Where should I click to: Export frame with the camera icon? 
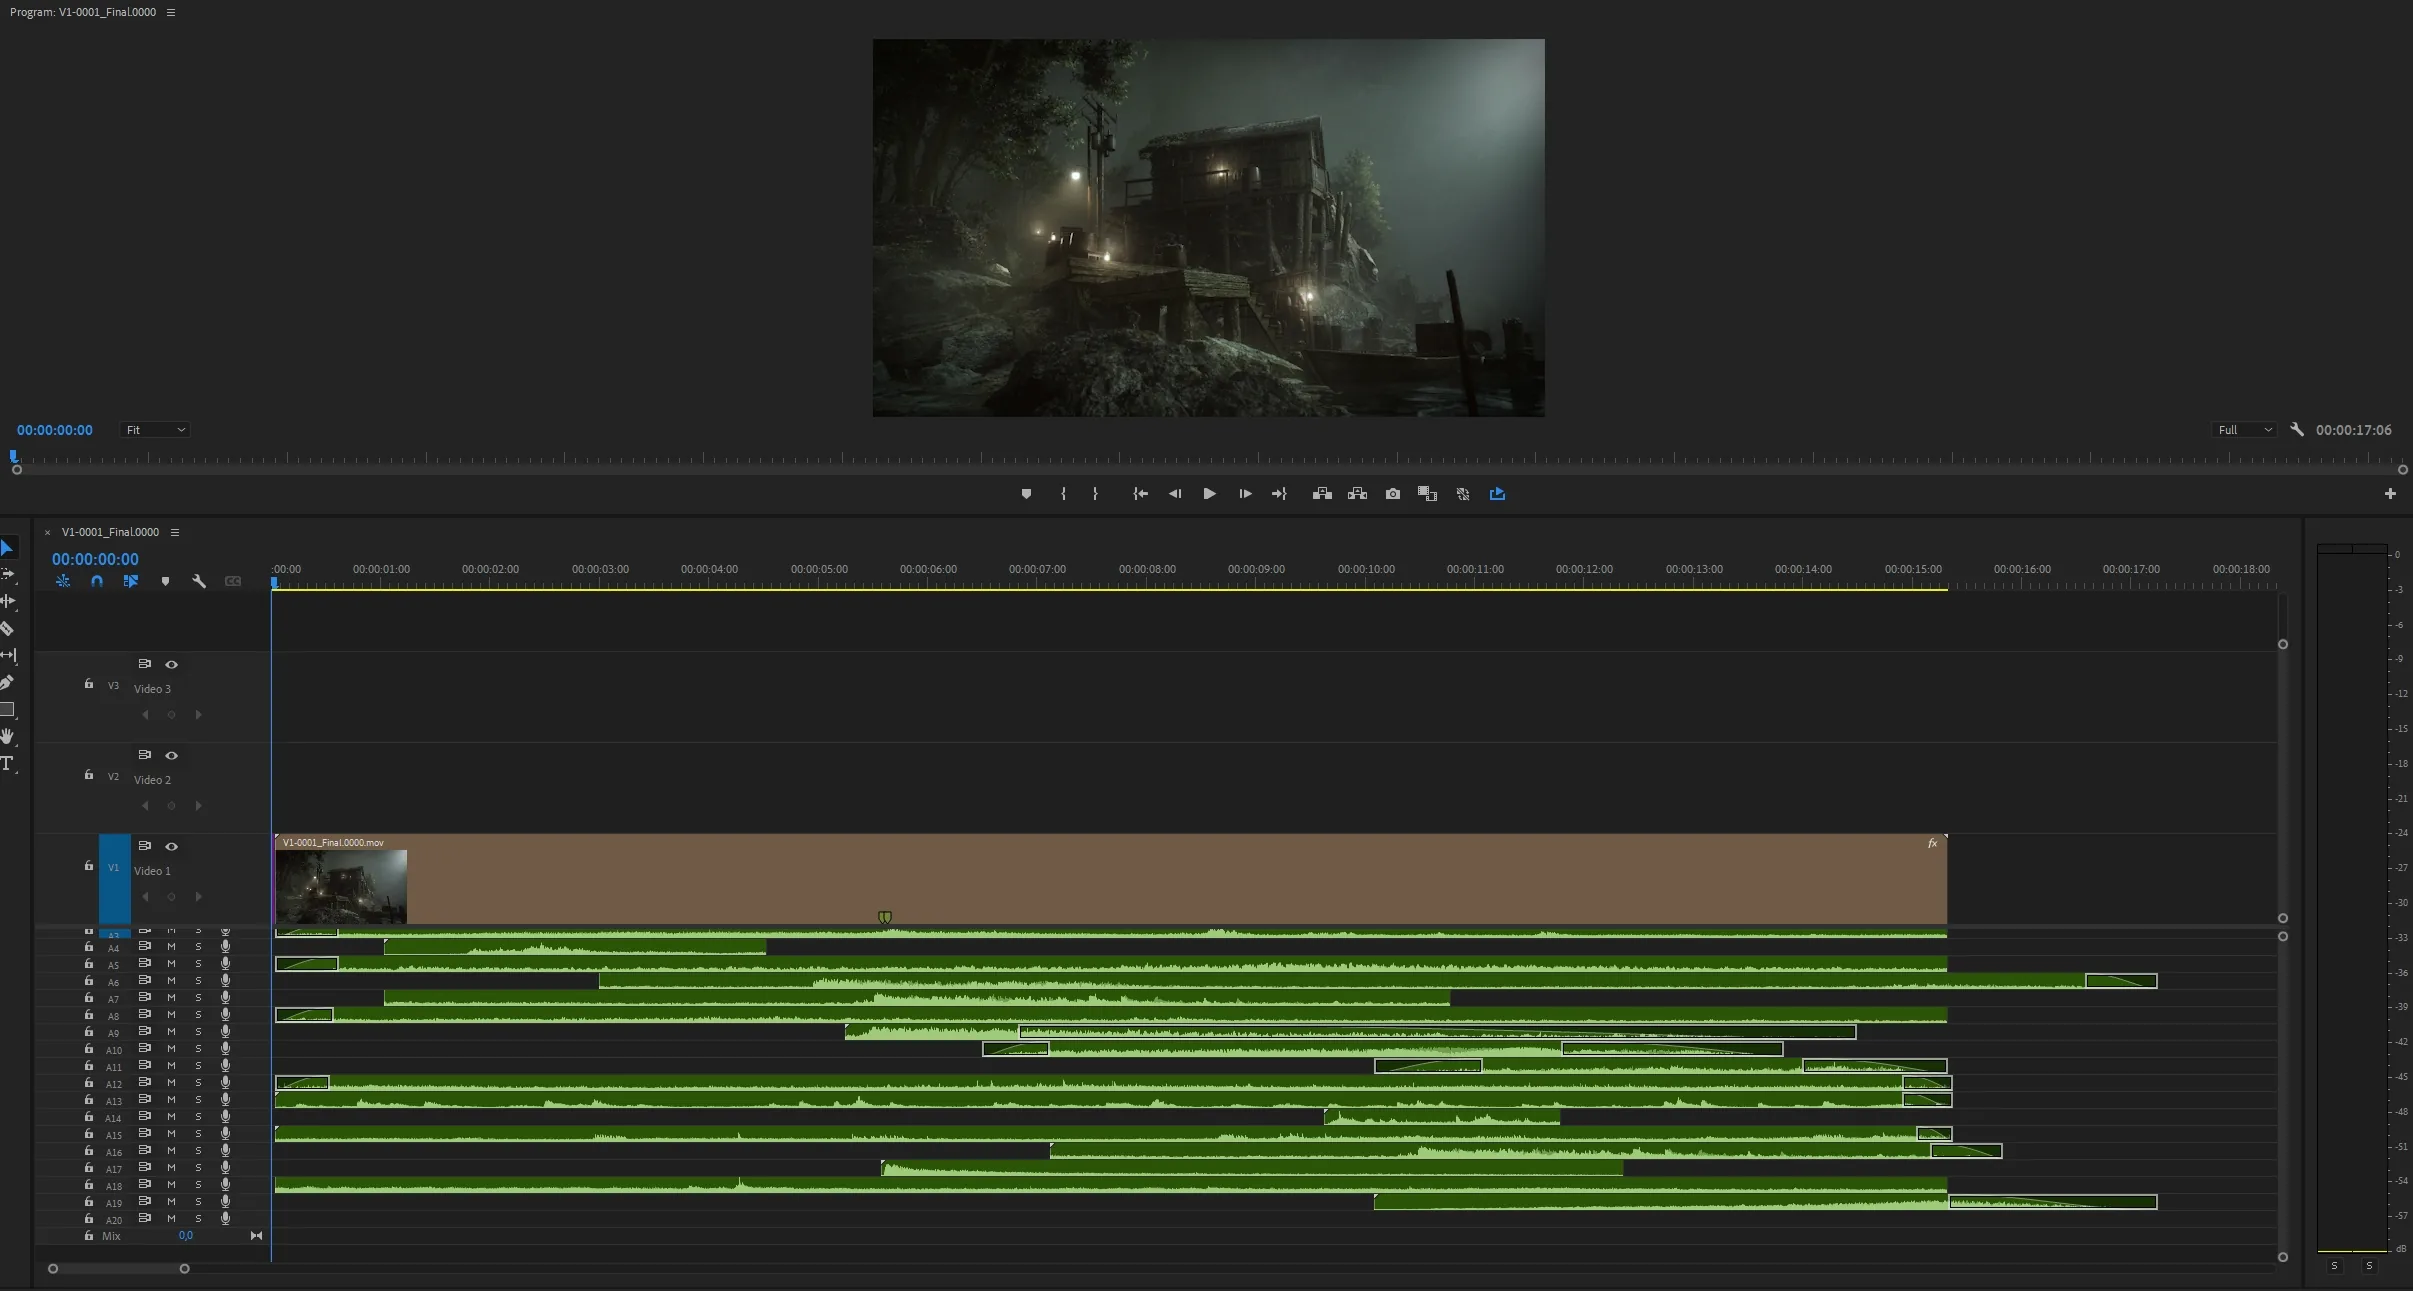click(1393, 494)
